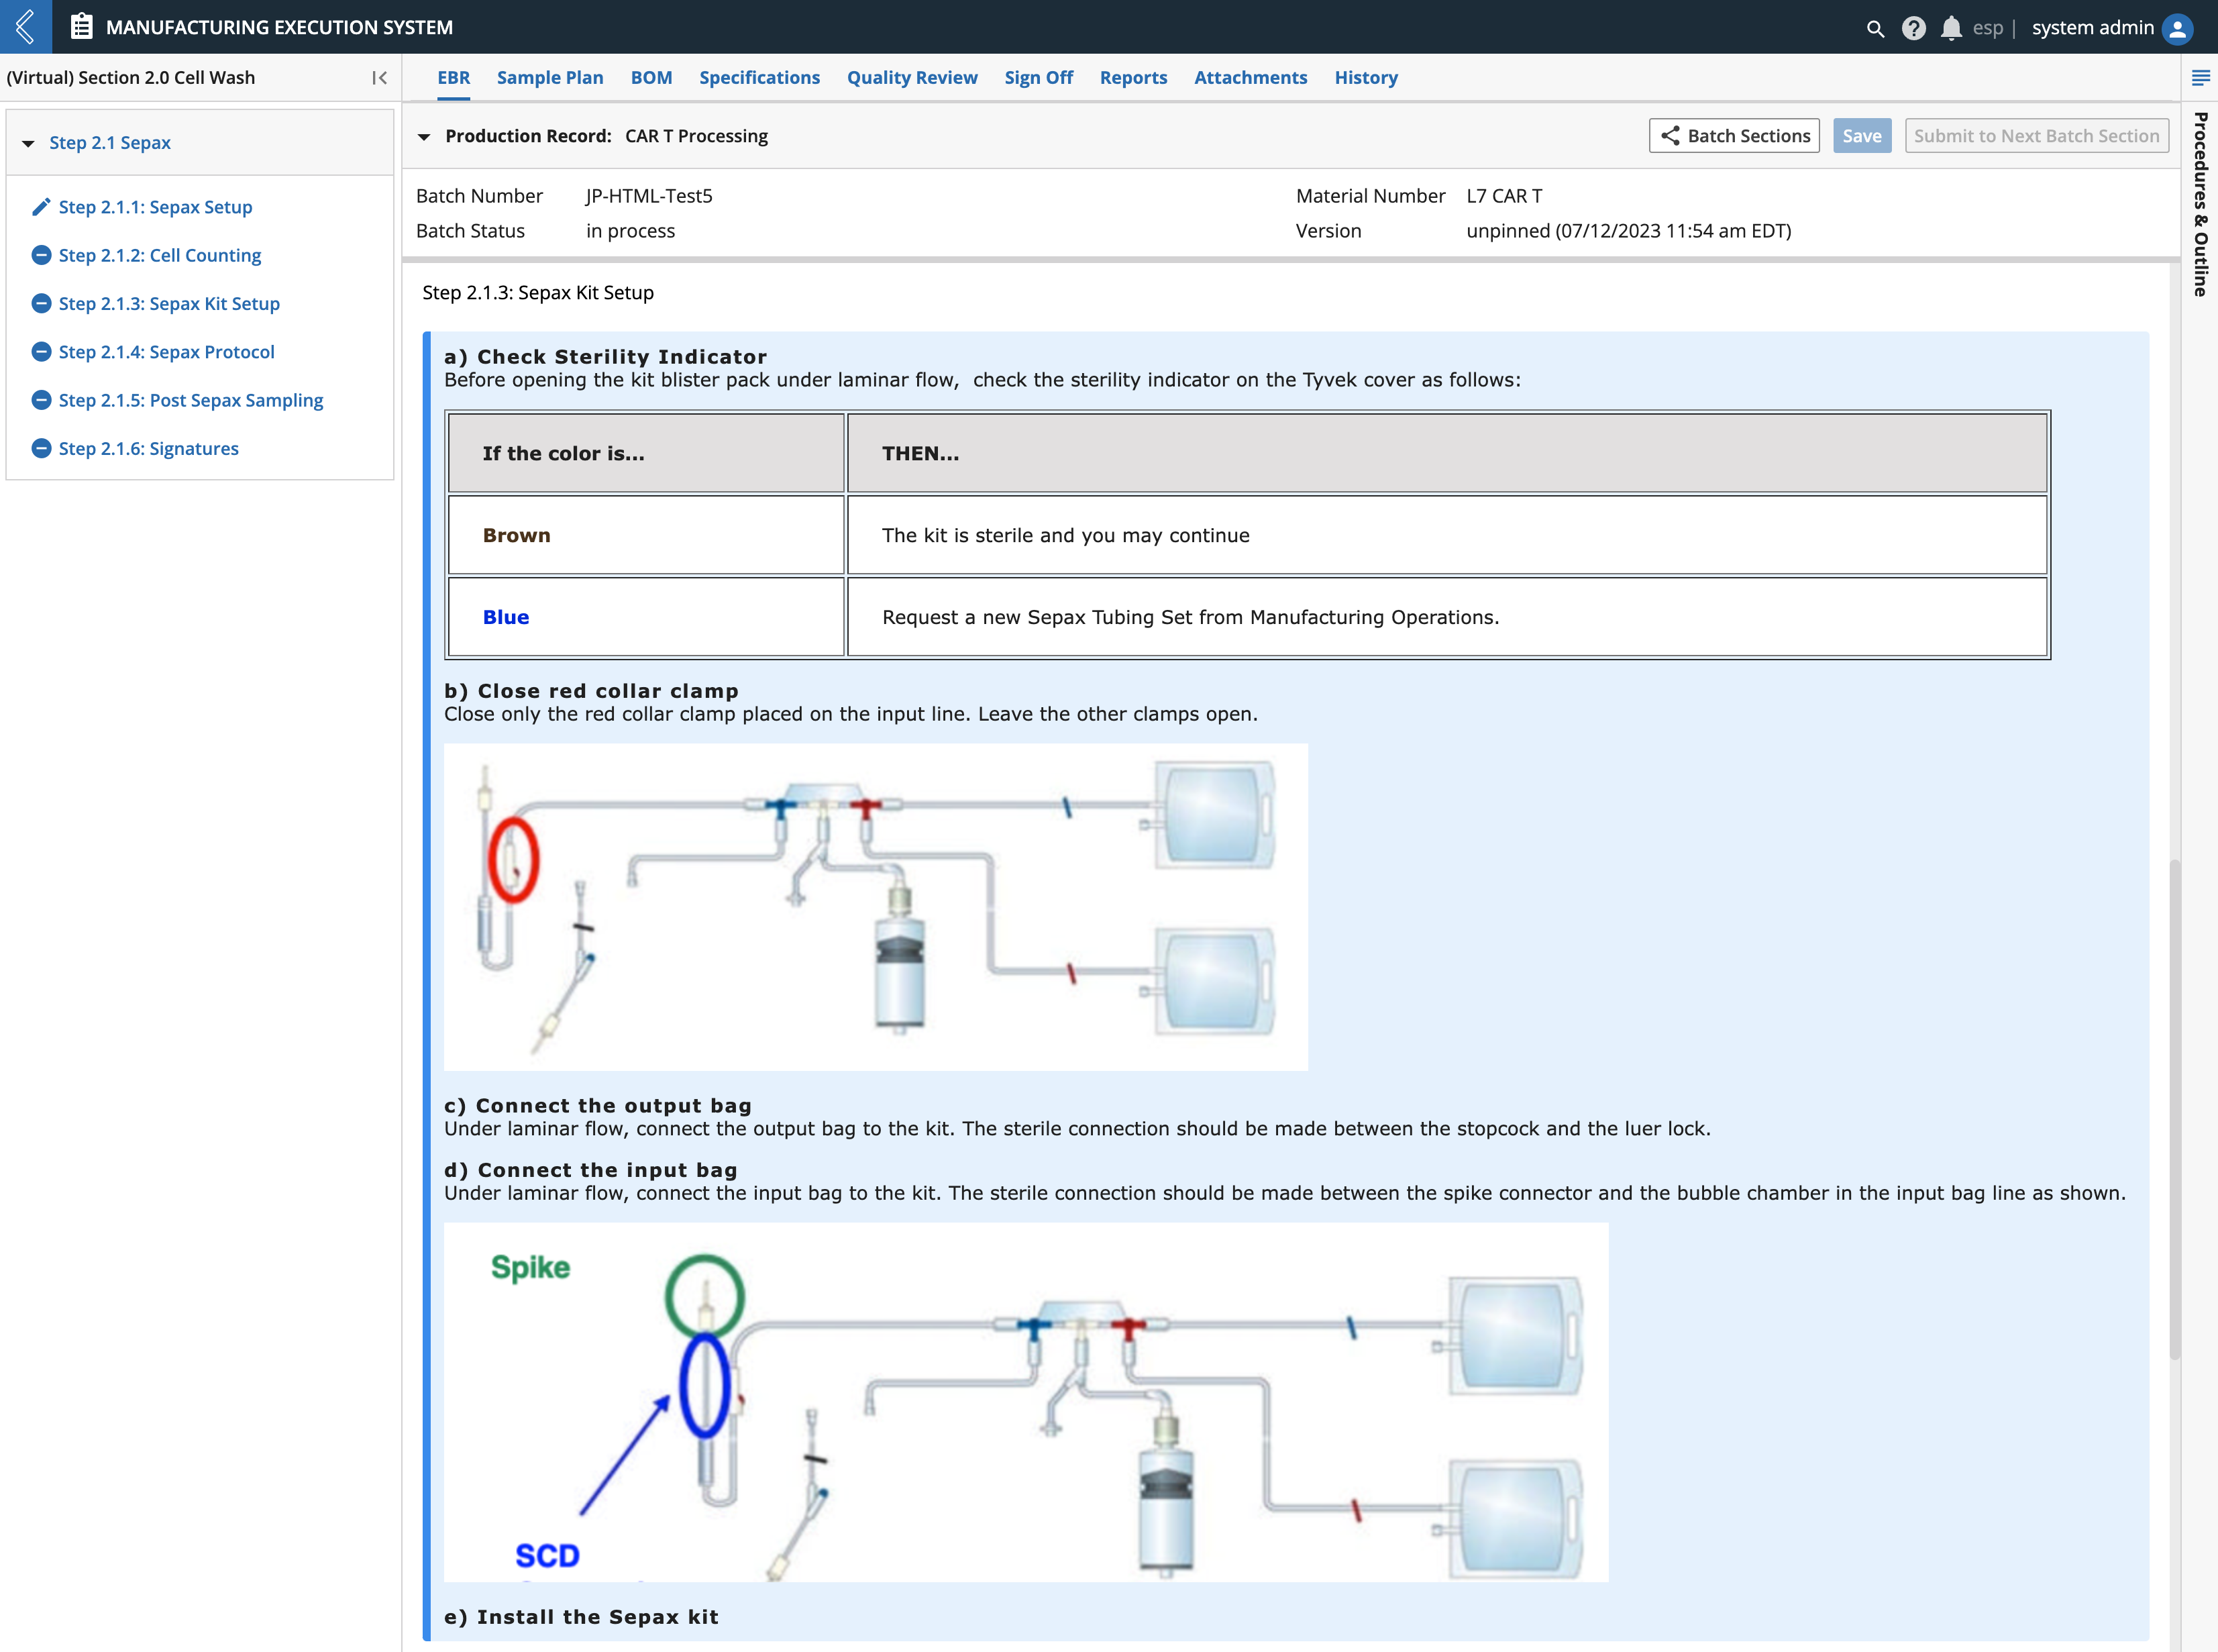View the Attachments tab
This screenshot has width=2218, height=1652.
pos(1250,77)
